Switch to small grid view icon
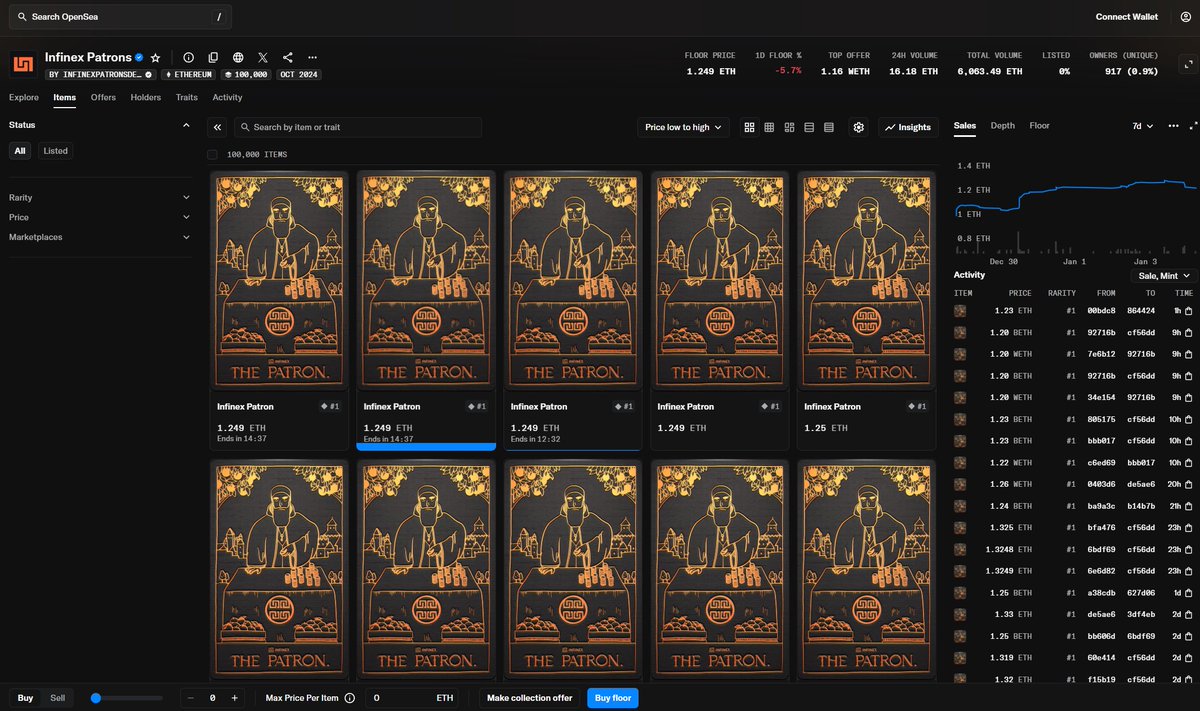The image size is (1200, 711). click(x=769, y=127)
